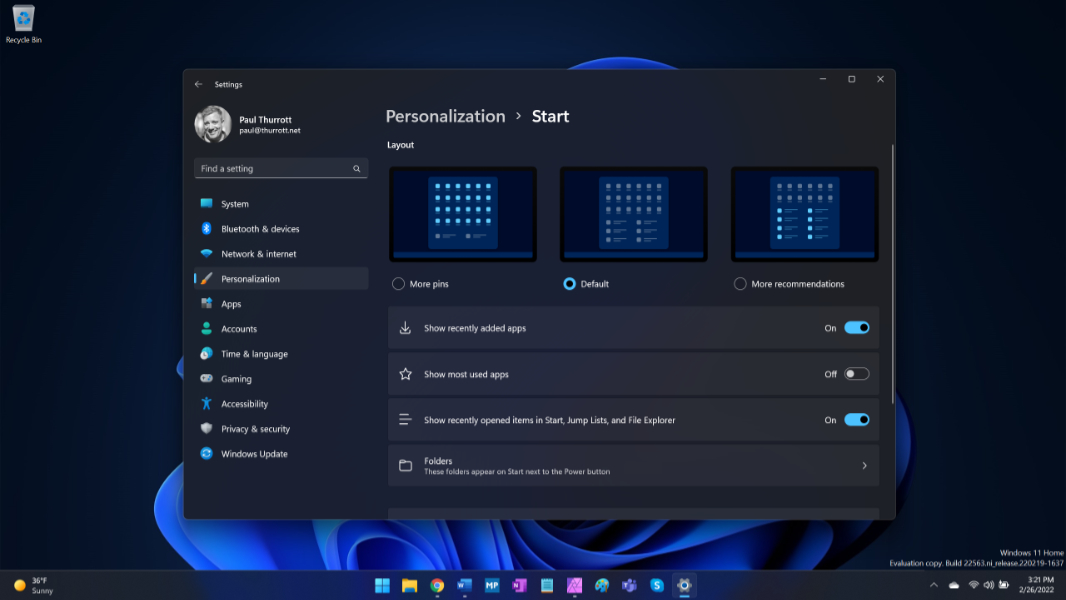Screen dimensions: 1066x600
Task: Click the Find a setting search box
Action: [272, 169]
